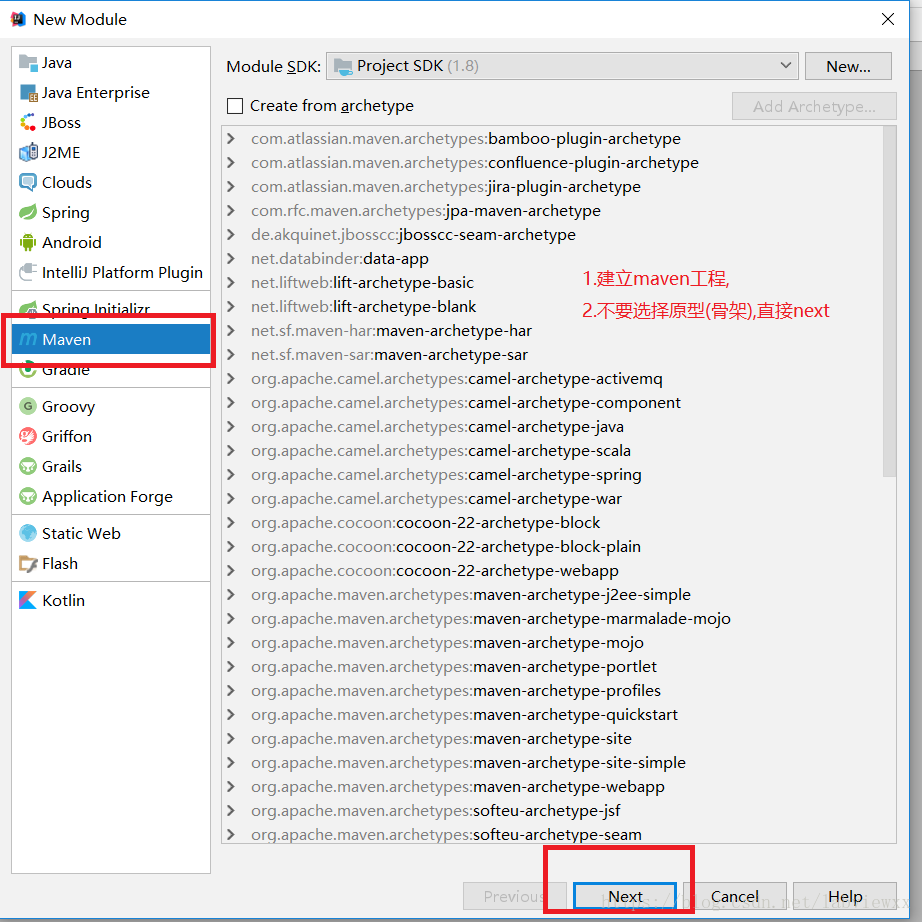Open the Module SDK dropdown
Screen dimensions: 922x922
[x=562, y=66]
